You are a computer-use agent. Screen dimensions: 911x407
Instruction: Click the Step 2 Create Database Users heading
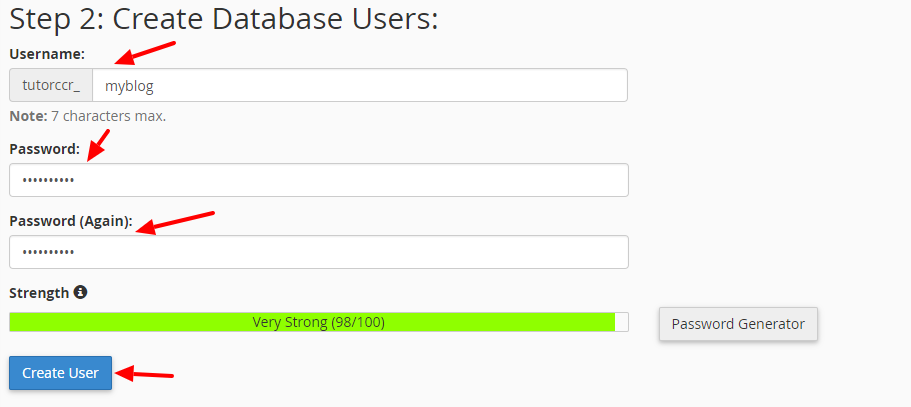pos(224,19)
